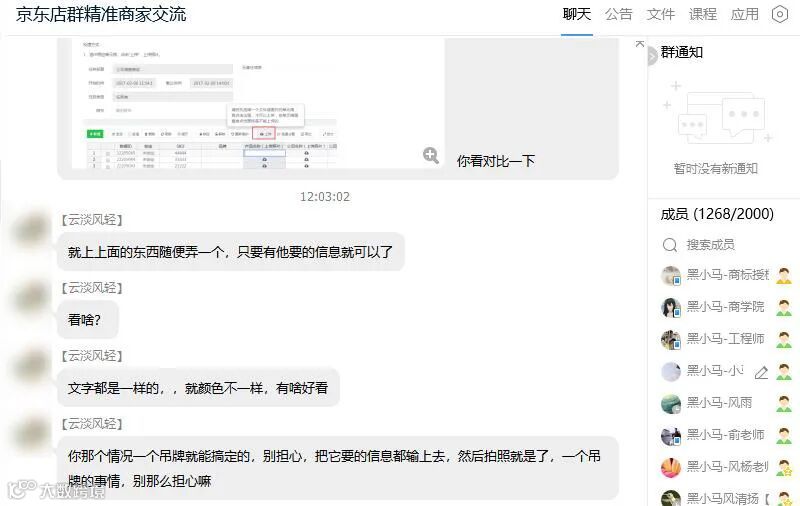Select member 黑小马-风杨老
800x506 pixels.
pyautogui.click(x=727, y=467)
